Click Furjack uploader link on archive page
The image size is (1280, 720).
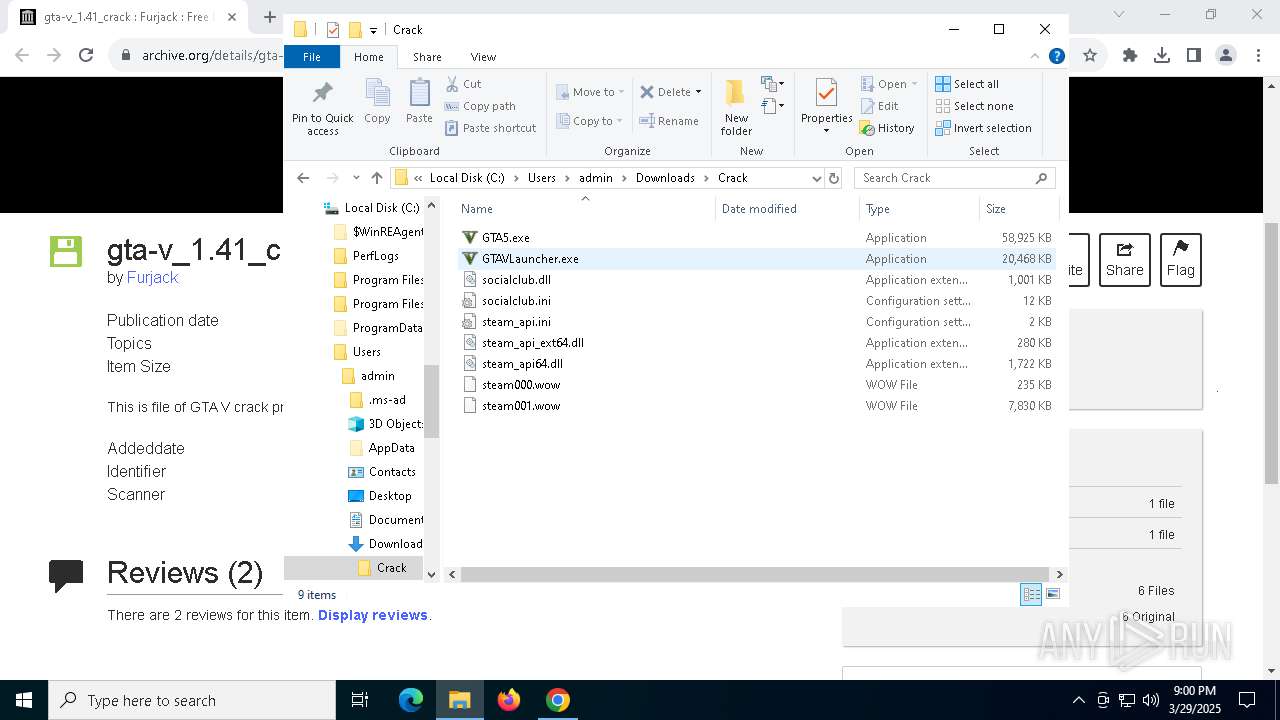152,278
